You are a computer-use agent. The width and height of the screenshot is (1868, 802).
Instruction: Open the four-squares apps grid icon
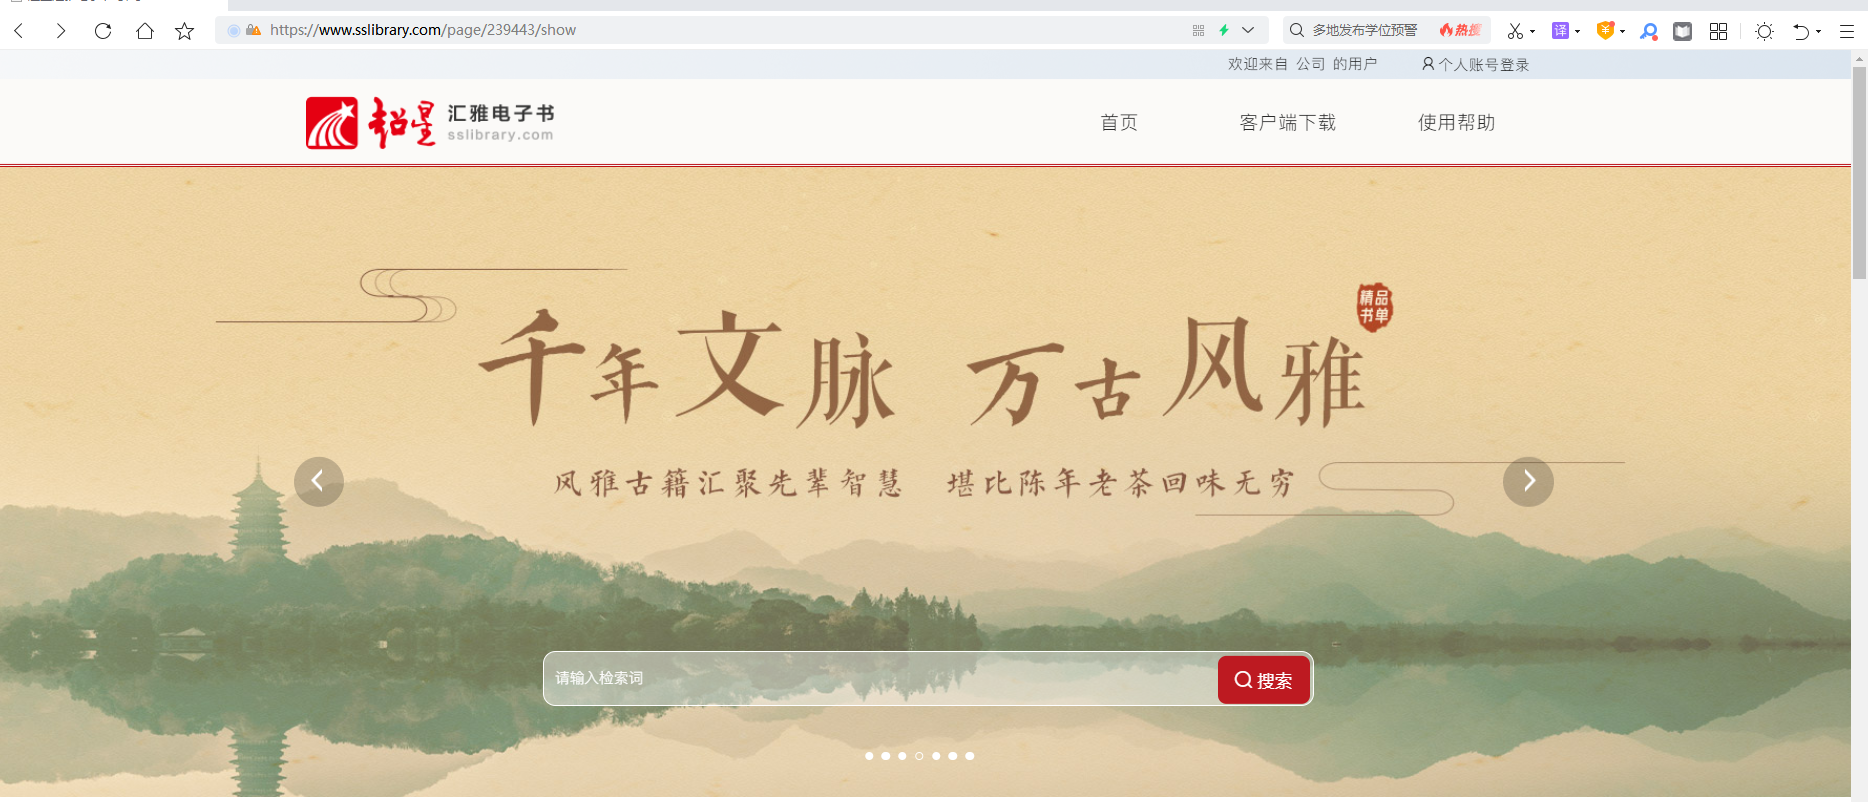coord(1718,31)
